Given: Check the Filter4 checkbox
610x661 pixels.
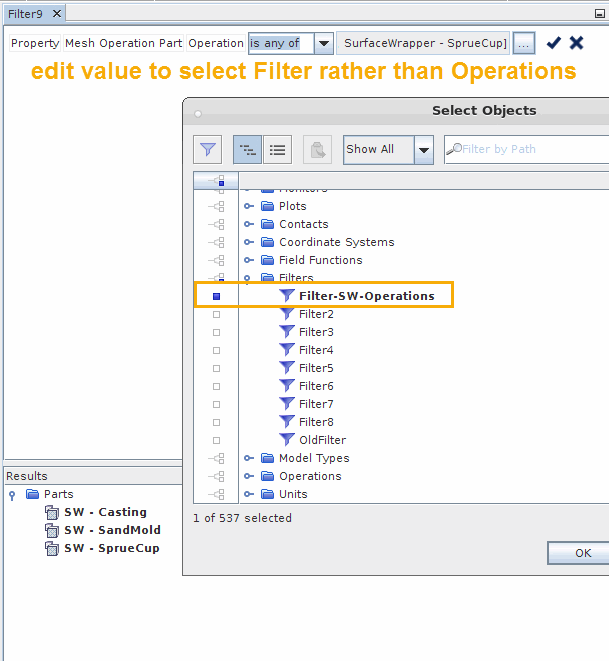Looking at the screenshot, I should click(x=216, y=350).
